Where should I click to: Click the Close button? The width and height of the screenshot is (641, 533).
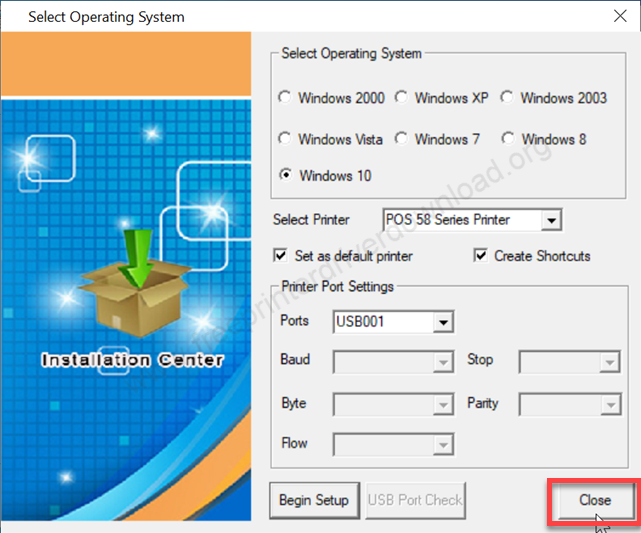pyautogui.click(x=595, y=500)
